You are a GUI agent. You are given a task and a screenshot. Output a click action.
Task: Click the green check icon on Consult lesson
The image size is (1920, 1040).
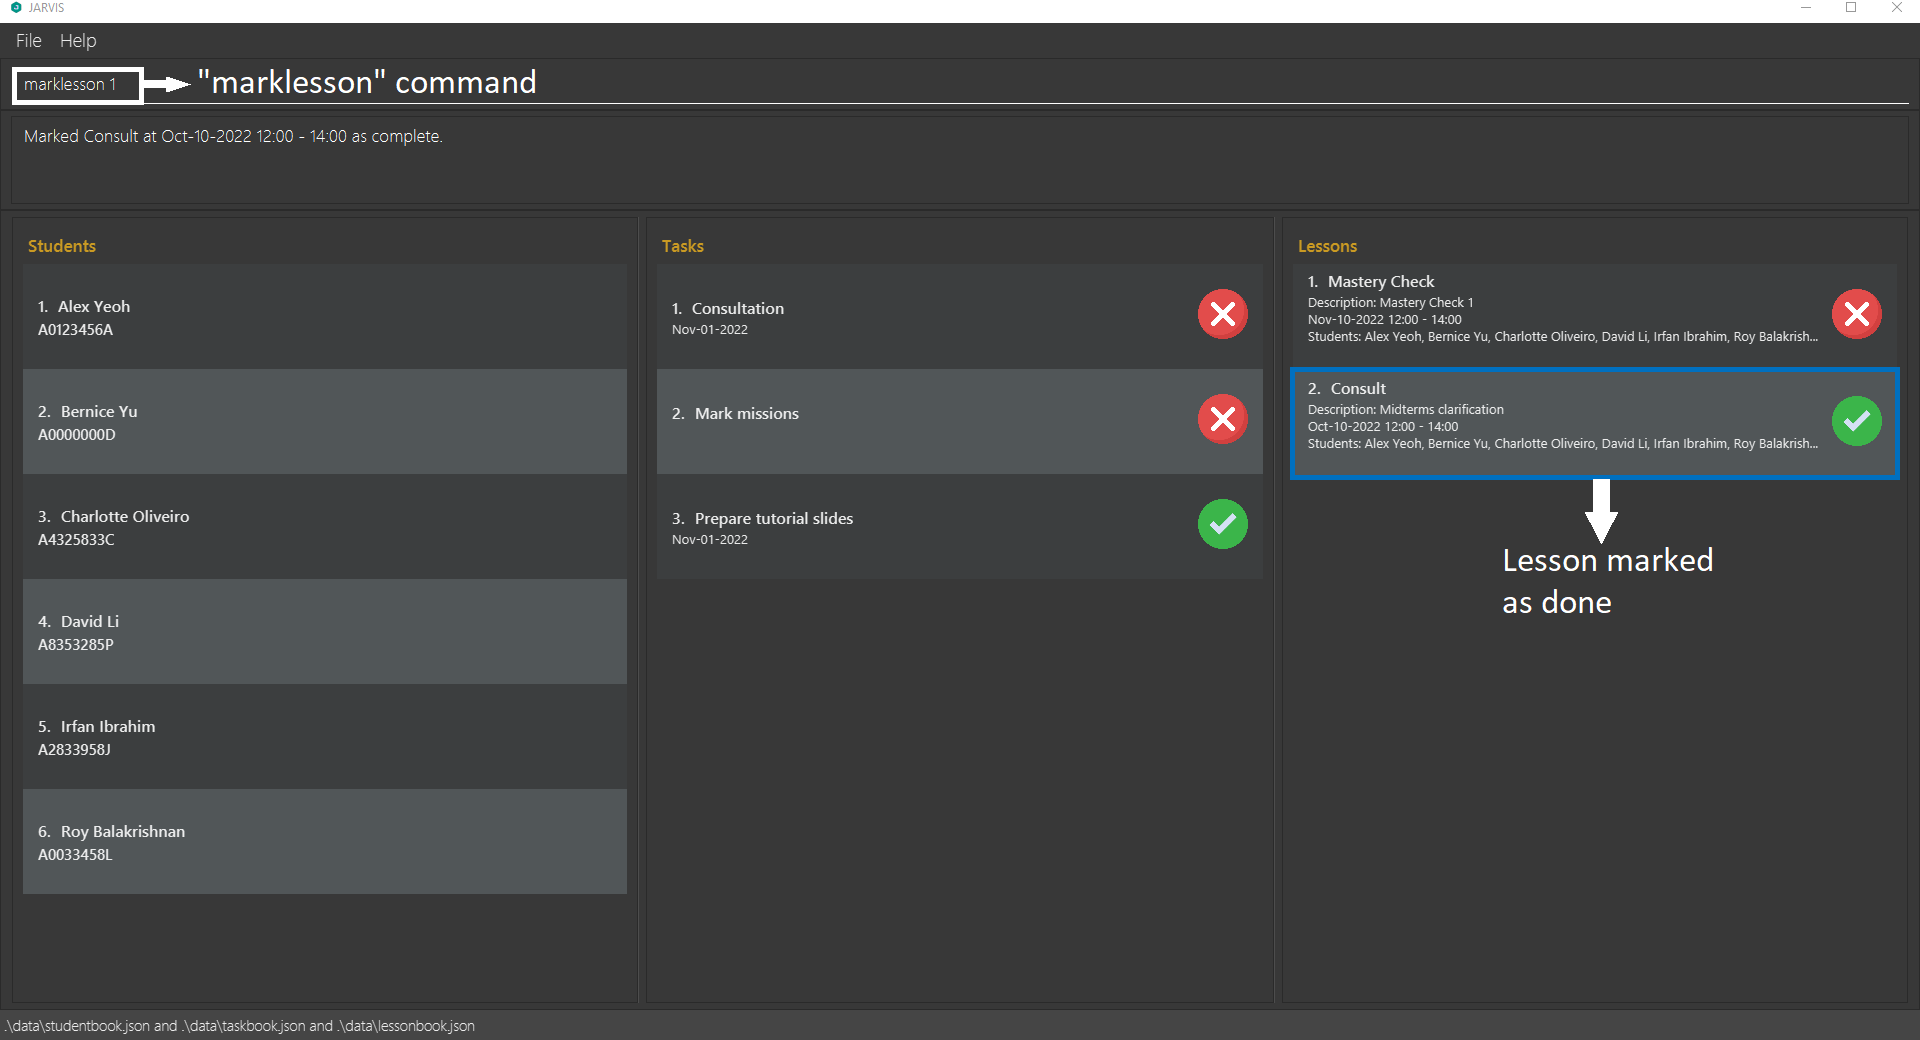(1856, 421)
